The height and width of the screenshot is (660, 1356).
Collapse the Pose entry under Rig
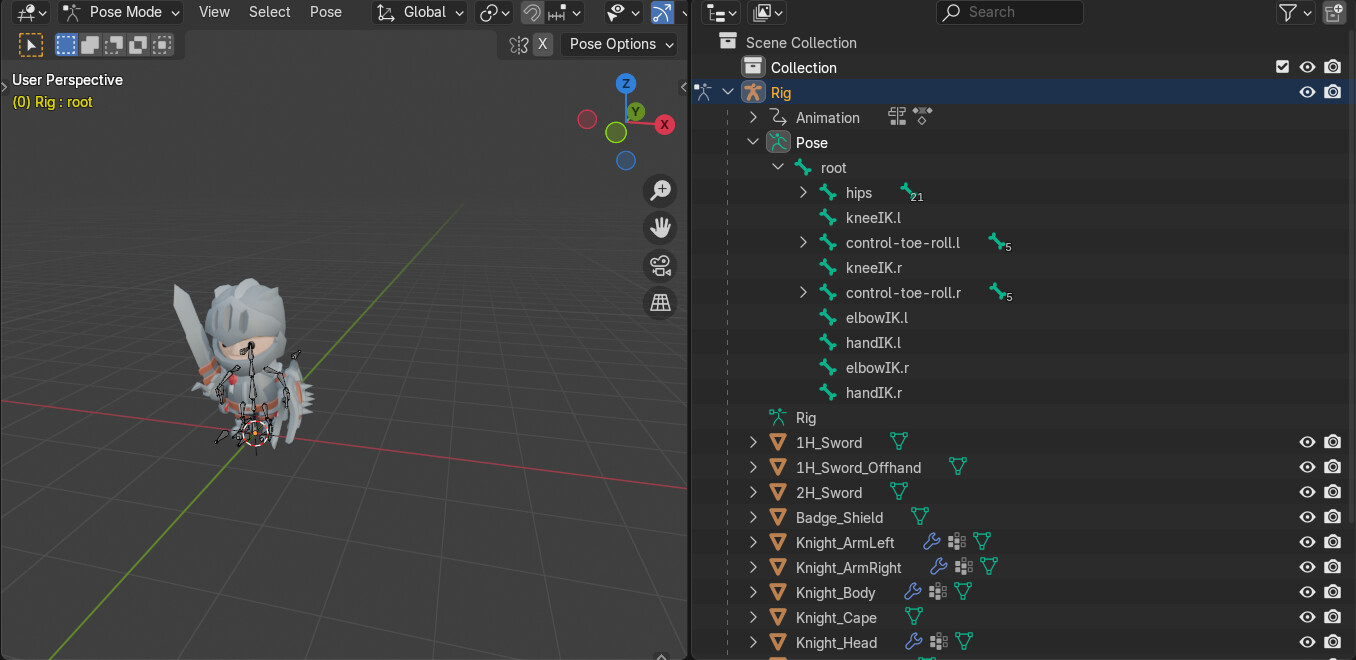click(753, 142)
